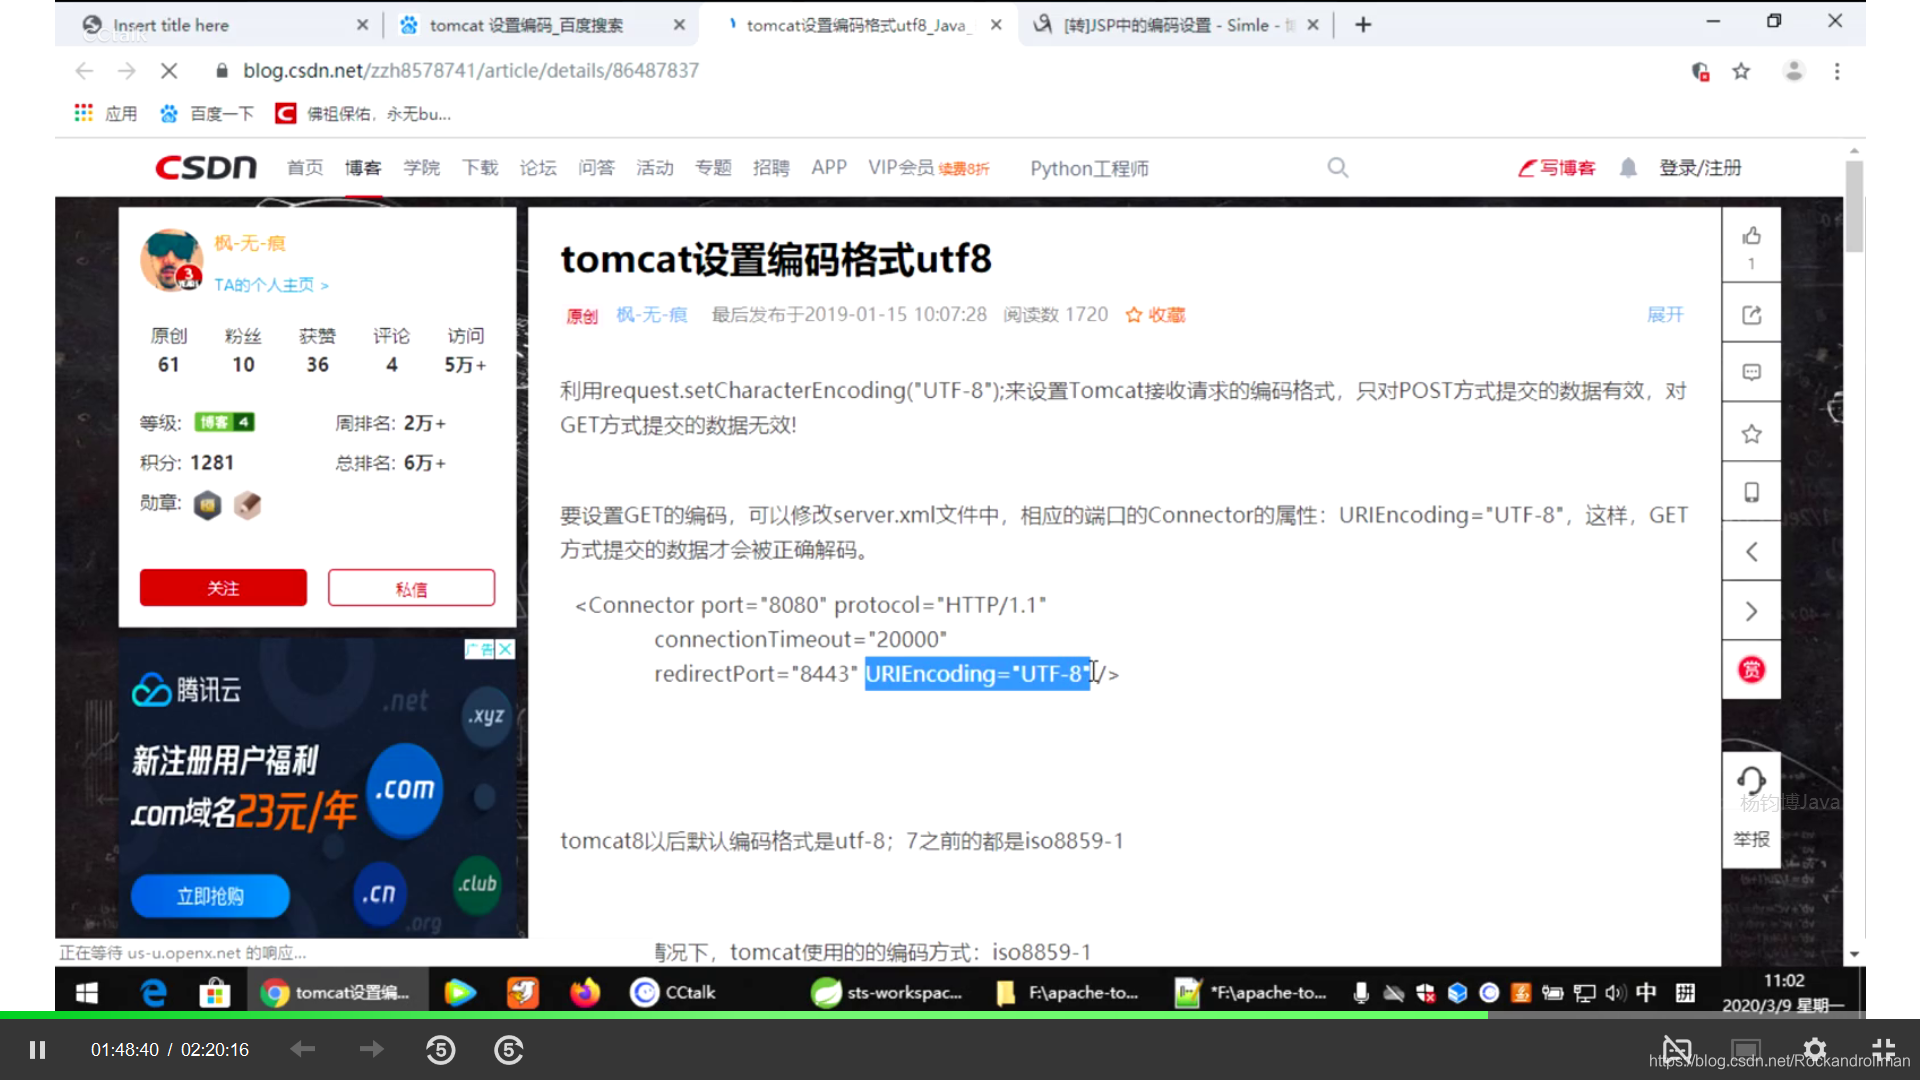
Task: Click the CSDN search magnifier icon
Action: click(1337, 168)
